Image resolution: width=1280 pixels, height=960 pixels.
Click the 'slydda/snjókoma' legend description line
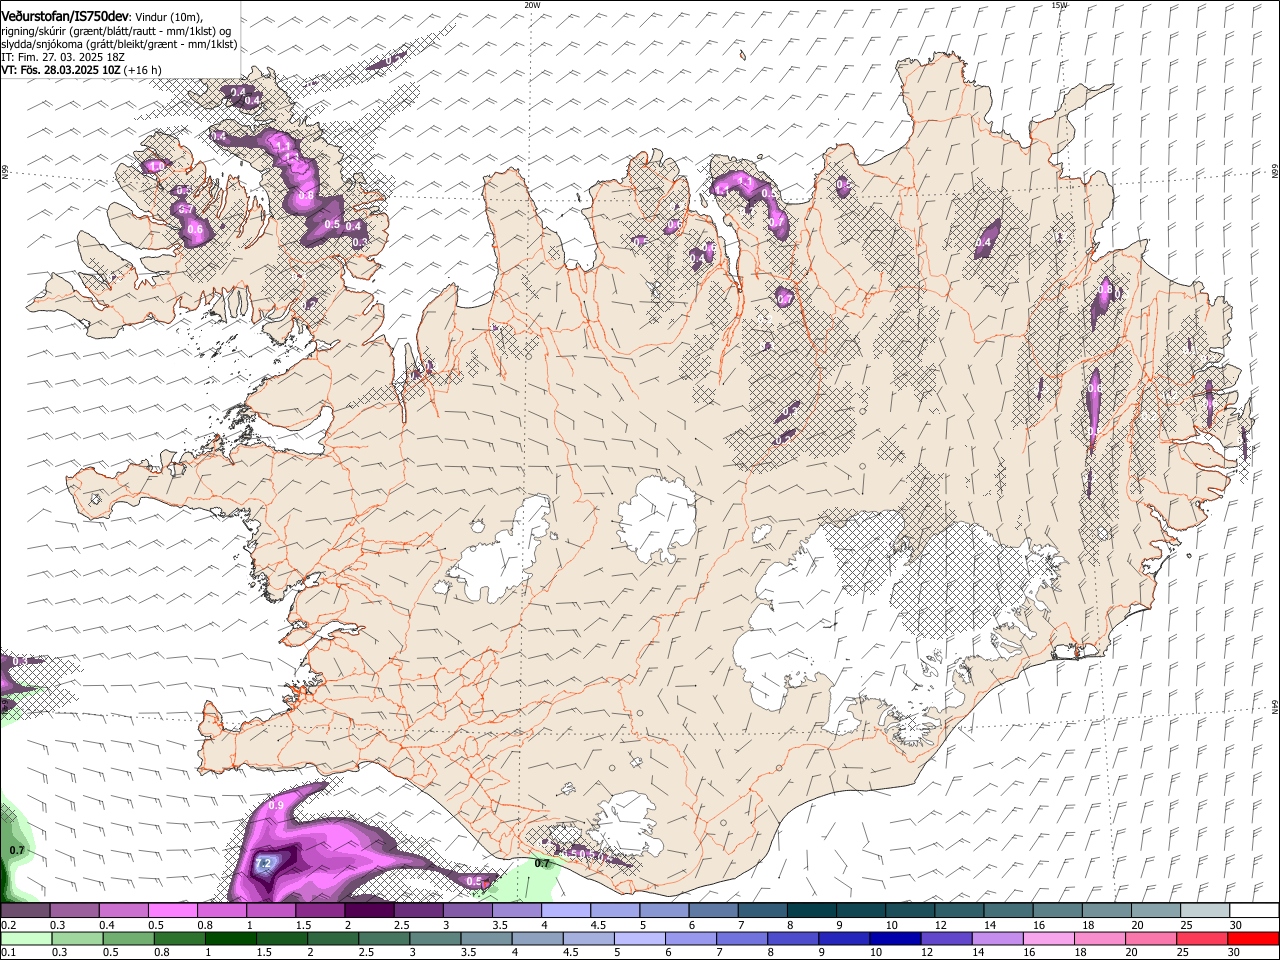point(119,44)
